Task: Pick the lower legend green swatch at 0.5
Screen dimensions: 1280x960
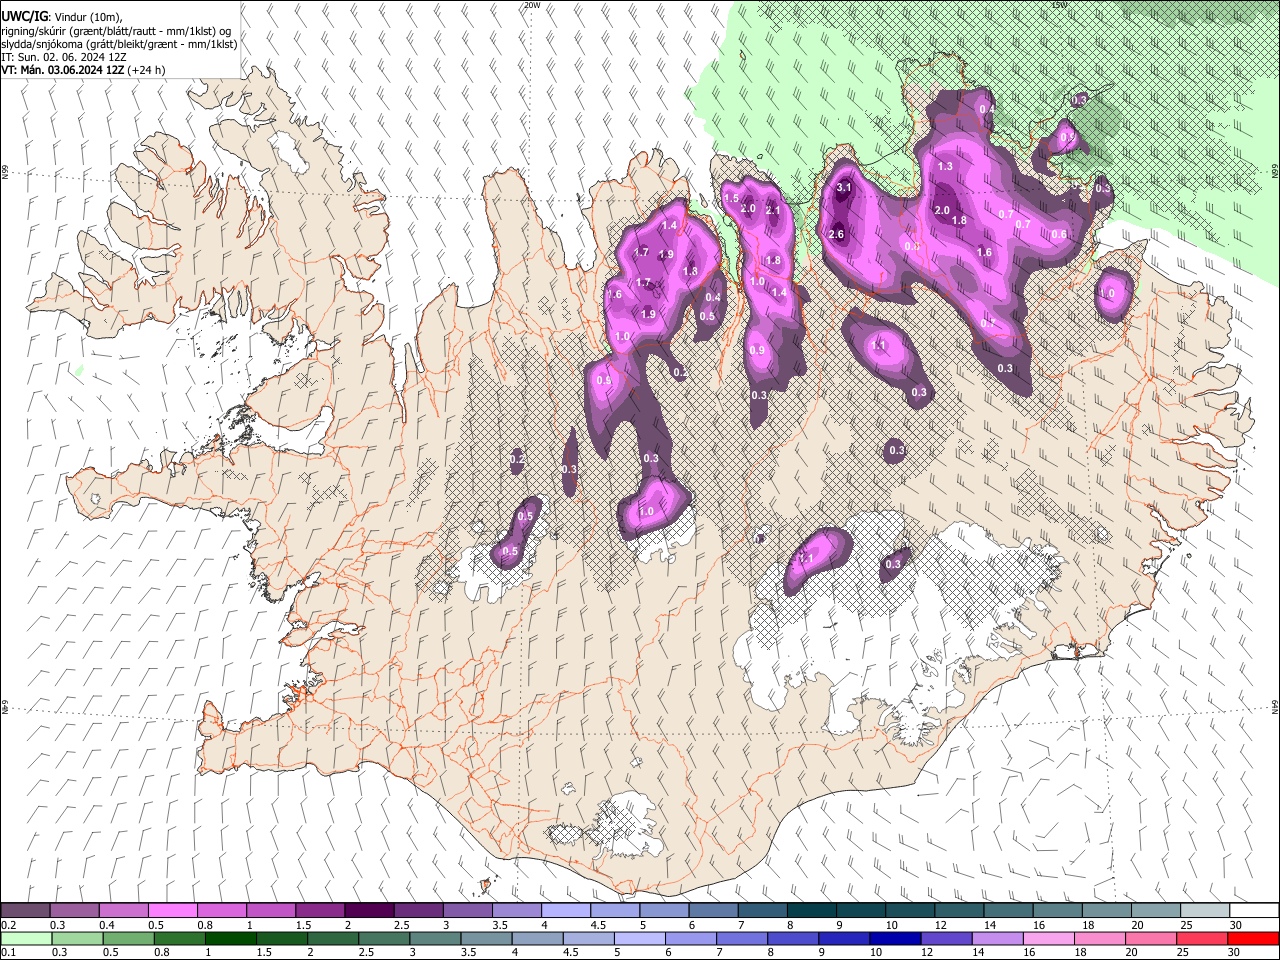Action: click(x=128, y=939)
